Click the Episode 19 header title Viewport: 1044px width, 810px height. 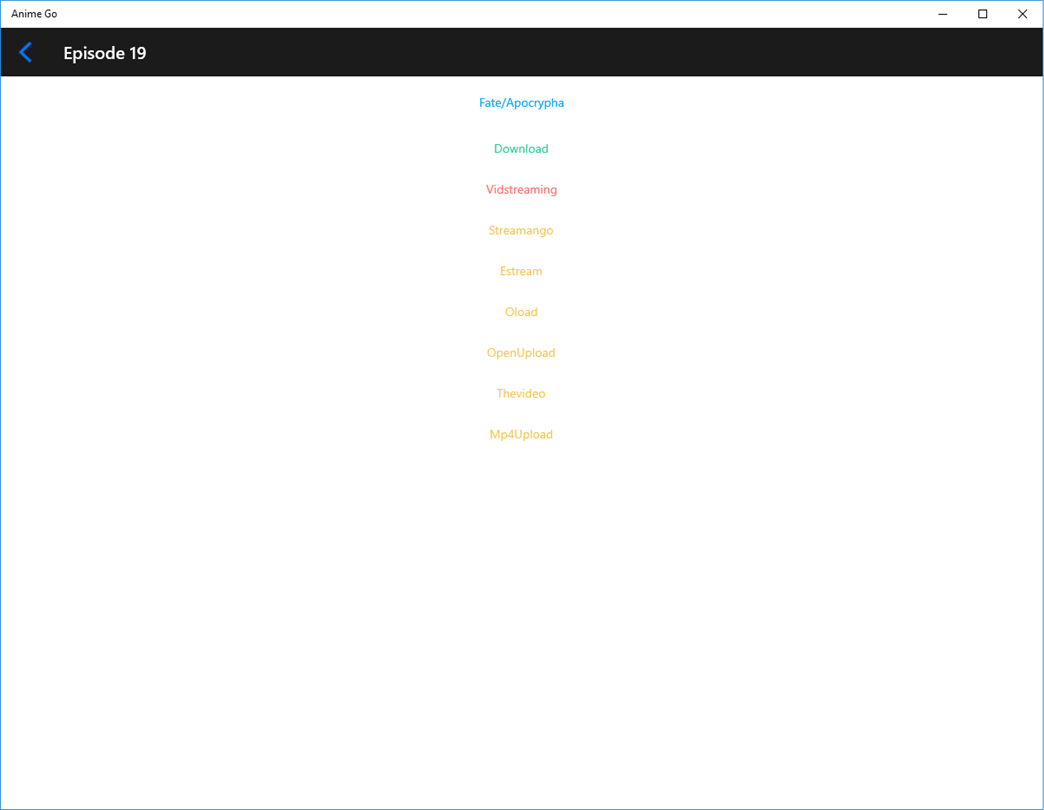coord(105,53)
